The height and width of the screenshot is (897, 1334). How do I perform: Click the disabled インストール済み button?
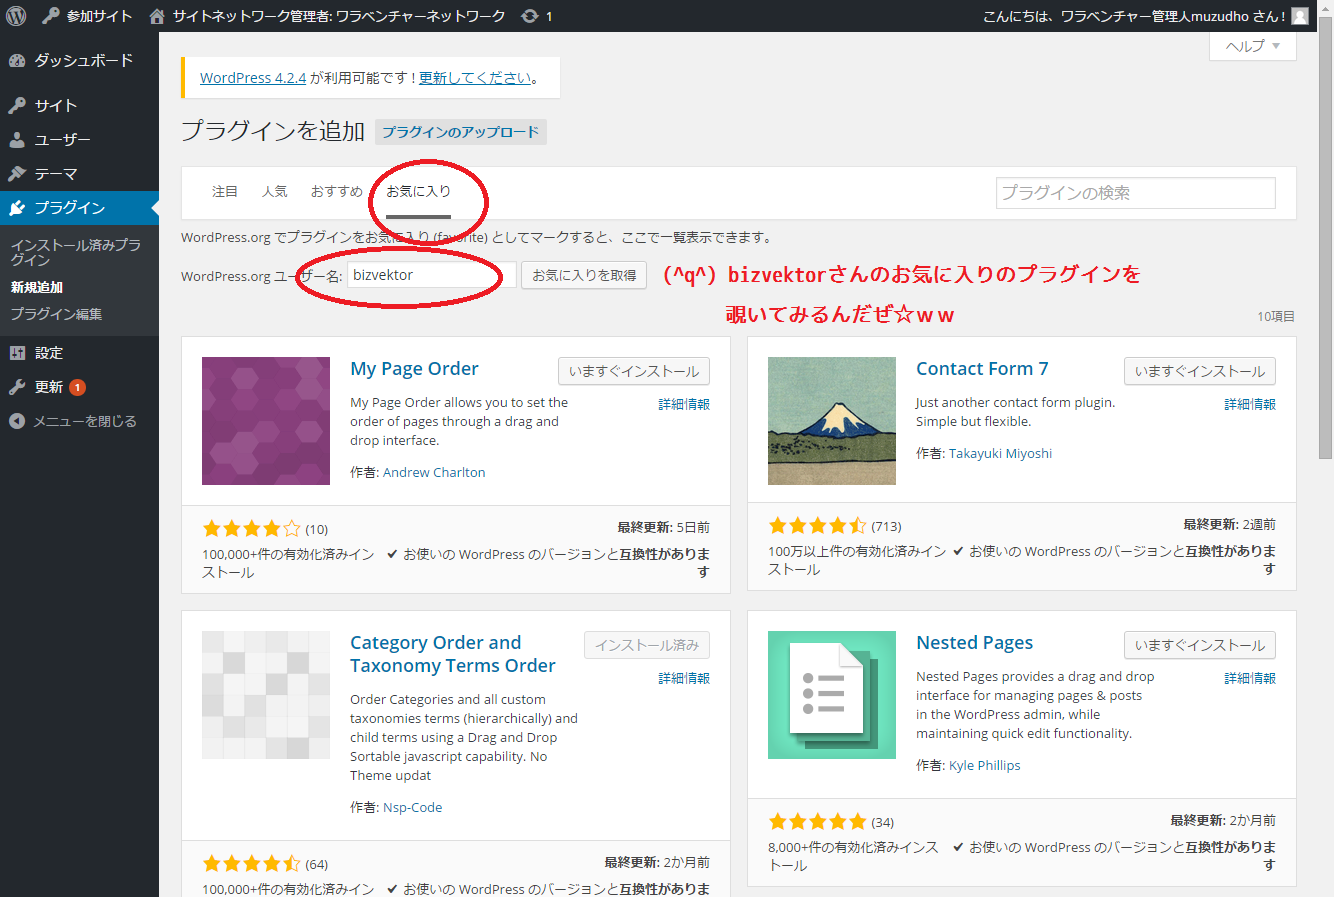(x=647, y=645)
